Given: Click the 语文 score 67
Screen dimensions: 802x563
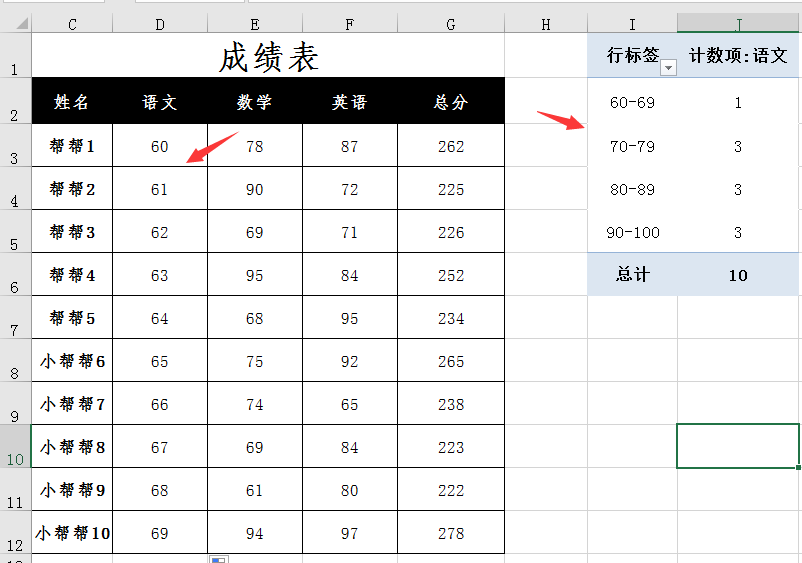Looking at the screenshot, I should (160, 446).
